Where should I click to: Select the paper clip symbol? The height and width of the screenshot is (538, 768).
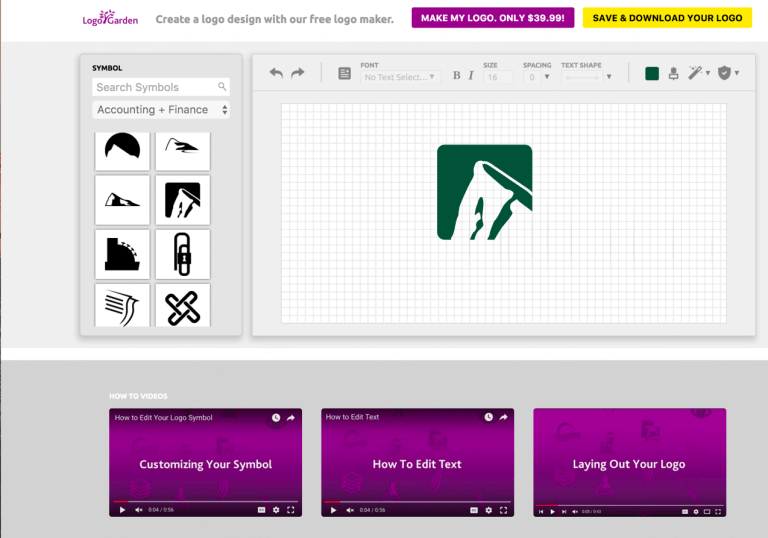[x=183, y=254]
